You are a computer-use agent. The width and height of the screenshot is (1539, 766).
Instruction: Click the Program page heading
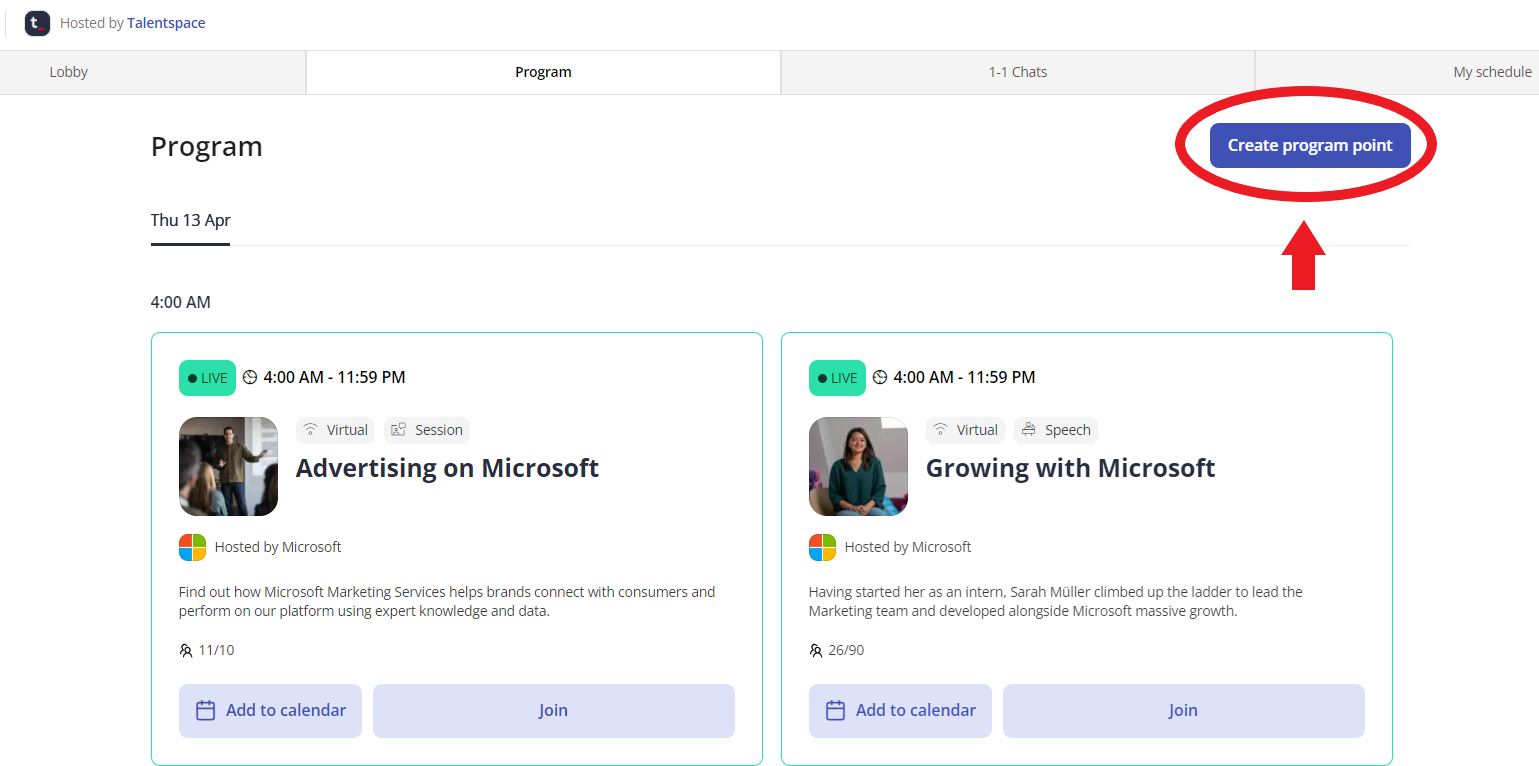[207, 147]
